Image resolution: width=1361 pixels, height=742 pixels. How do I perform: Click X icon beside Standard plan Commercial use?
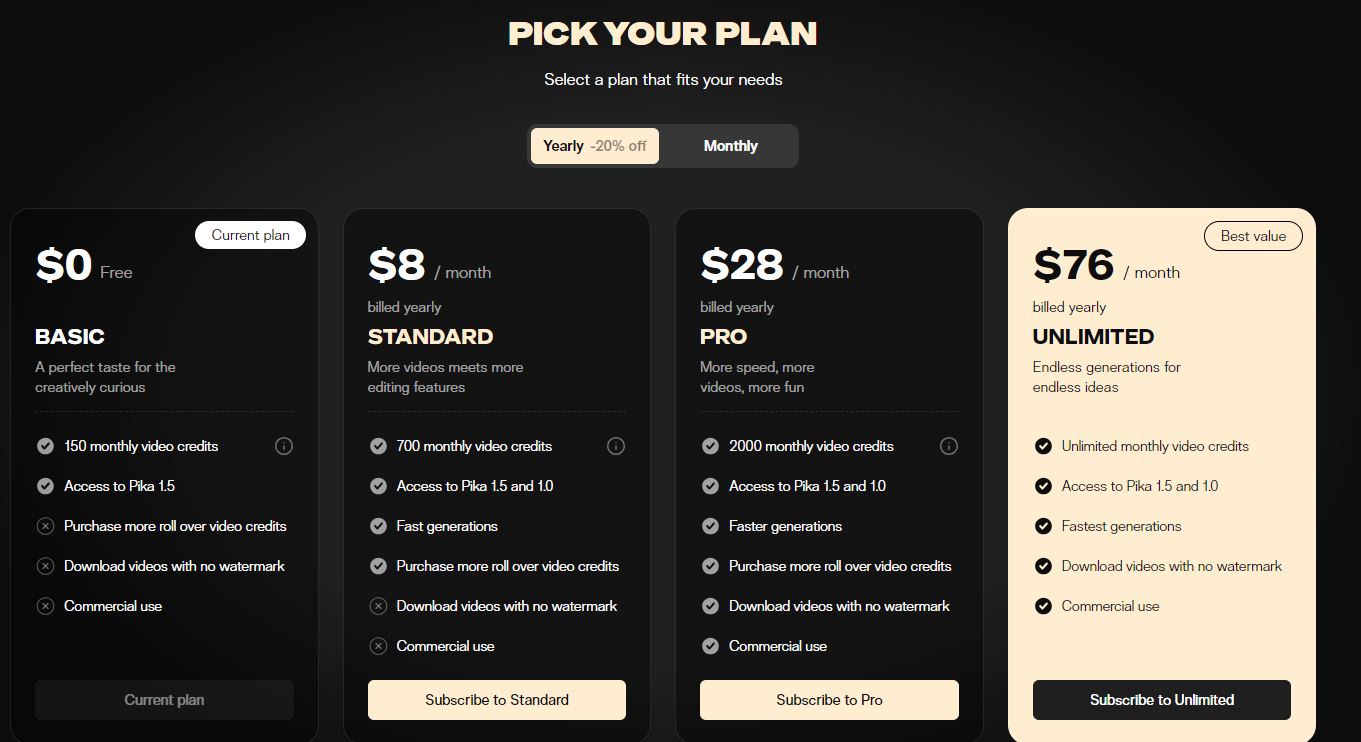378,646
